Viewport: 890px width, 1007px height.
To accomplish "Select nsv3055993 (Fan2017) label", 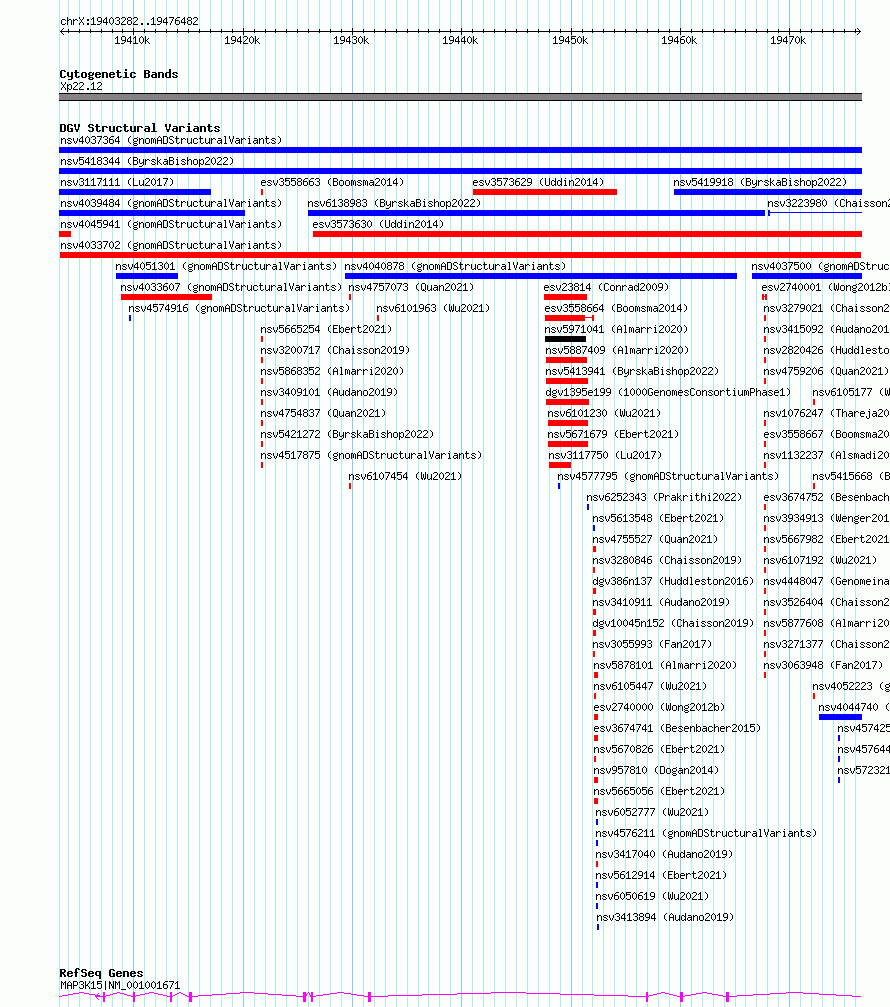I will pyautogui.click(x=652, y=644).
